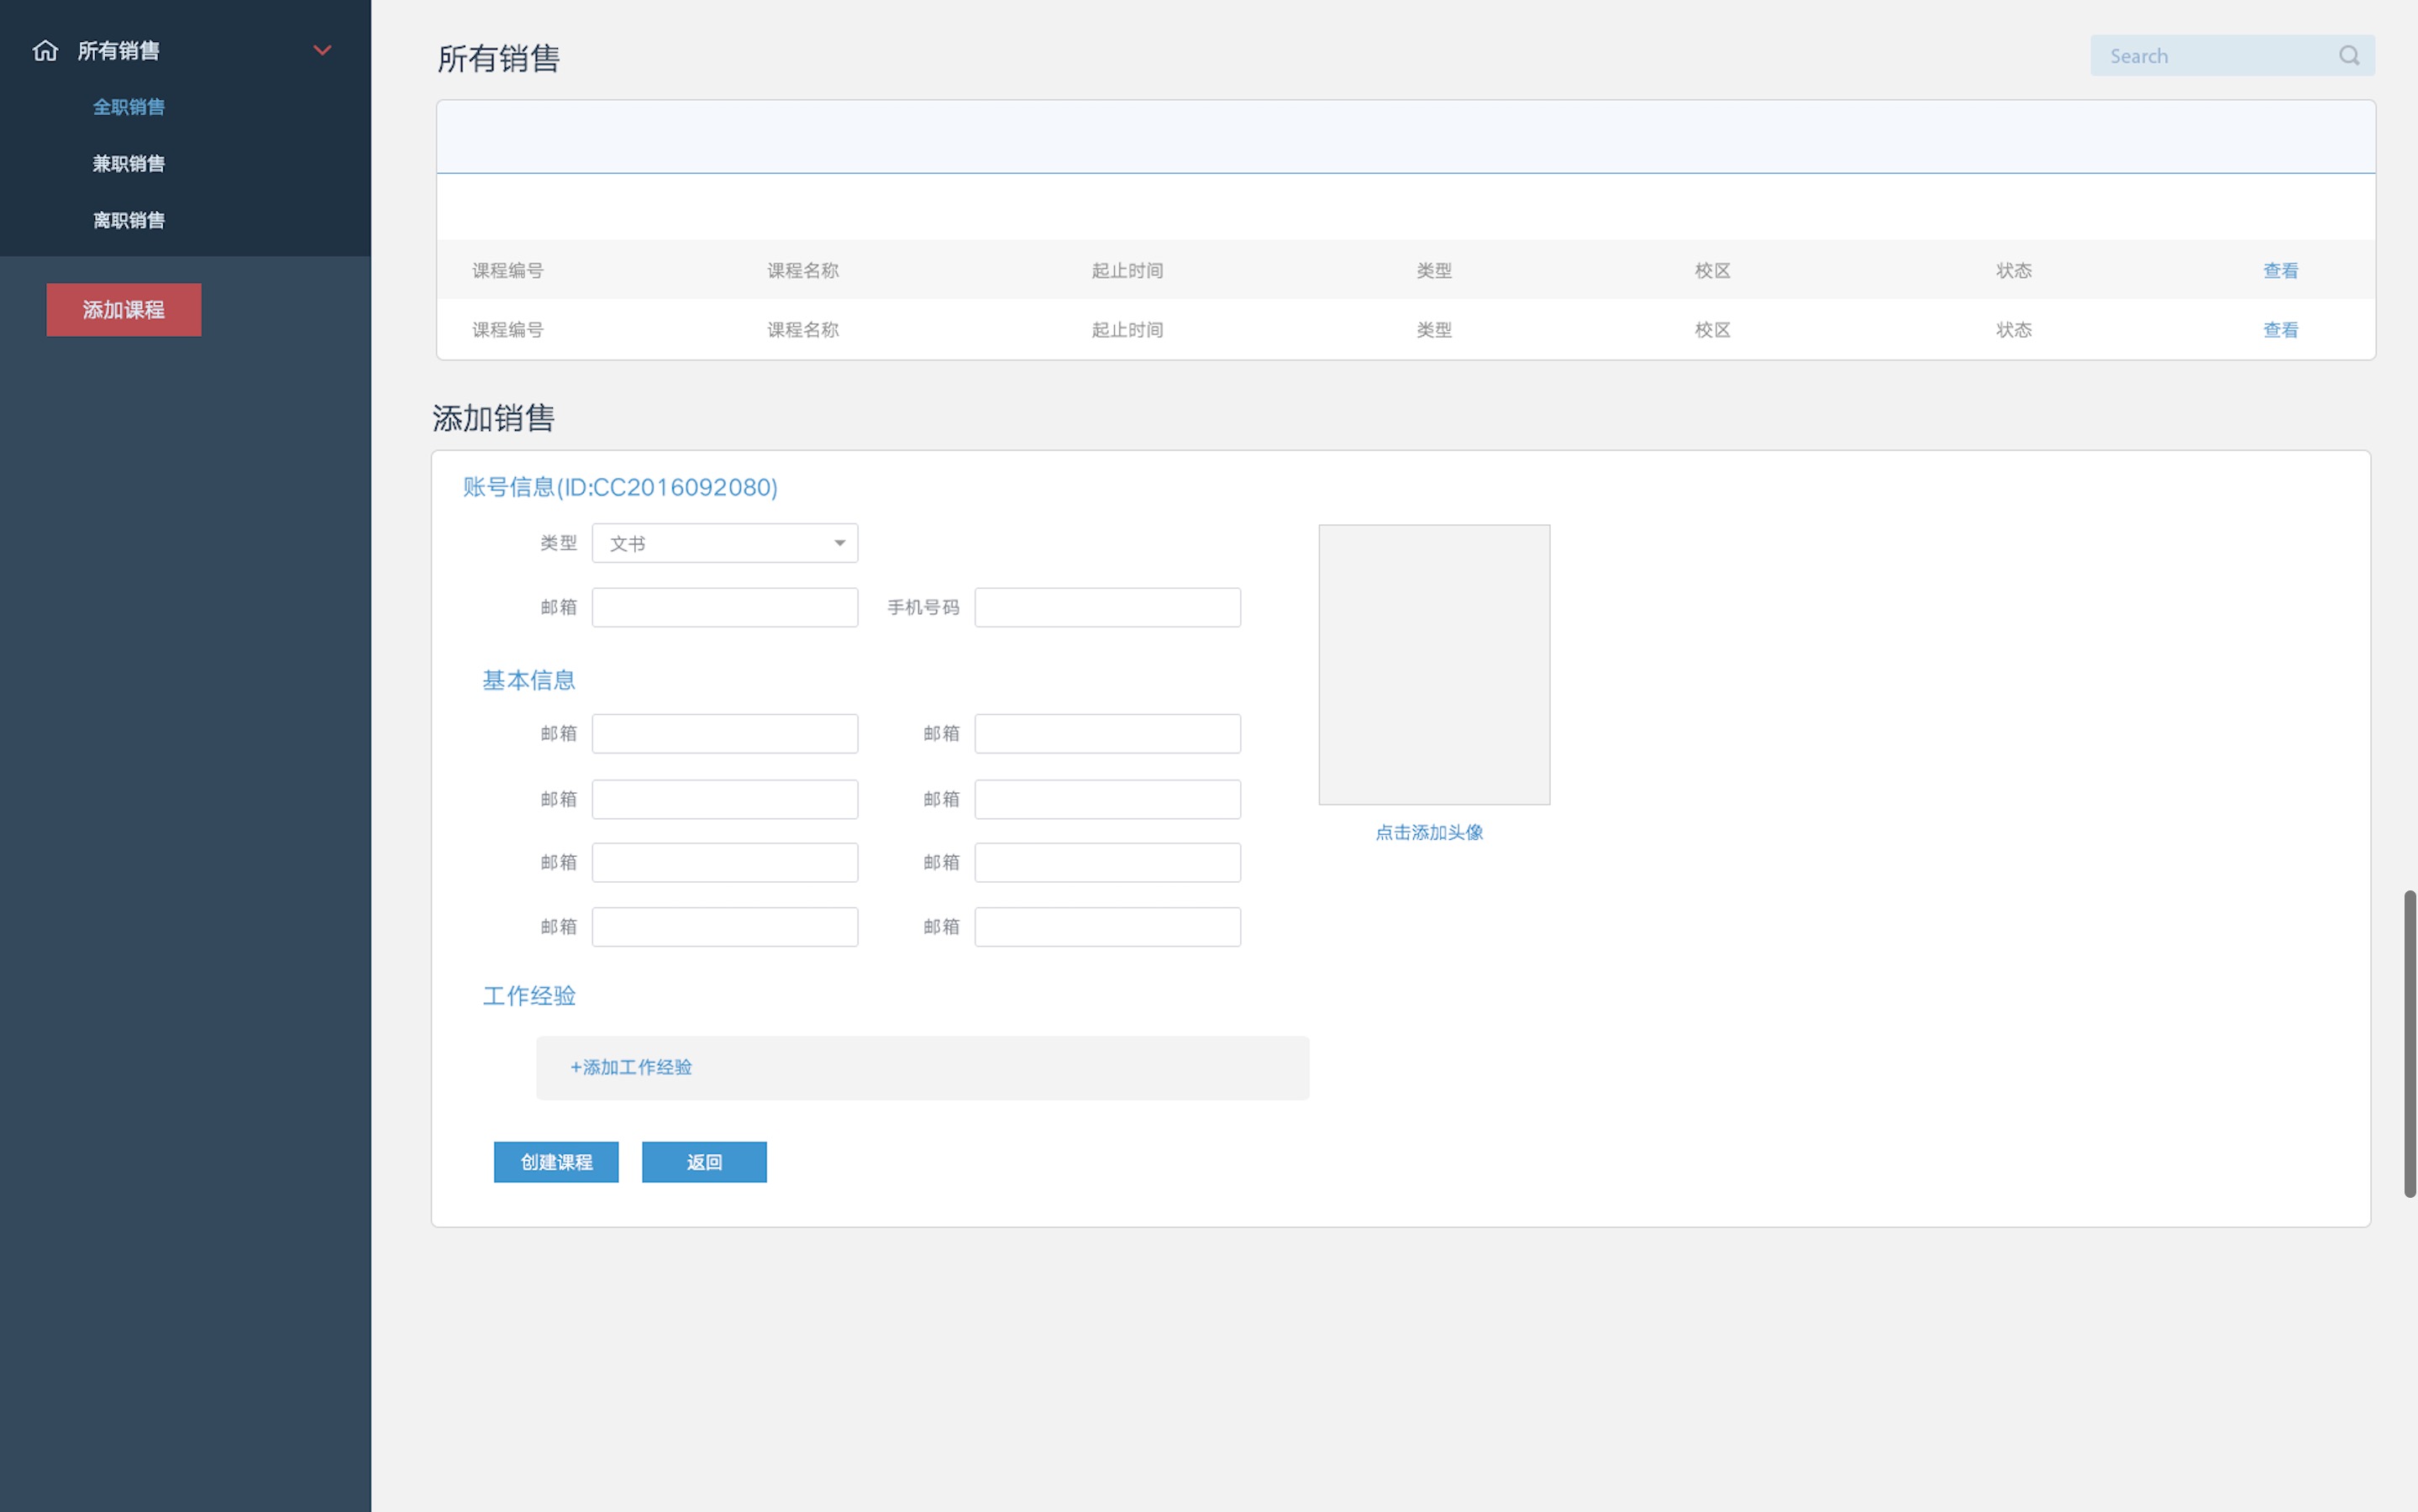Select 全职销售 in sidebar menu
Image resolution: width=2418 pixels, height=1512 pixels.
point(128,107)
